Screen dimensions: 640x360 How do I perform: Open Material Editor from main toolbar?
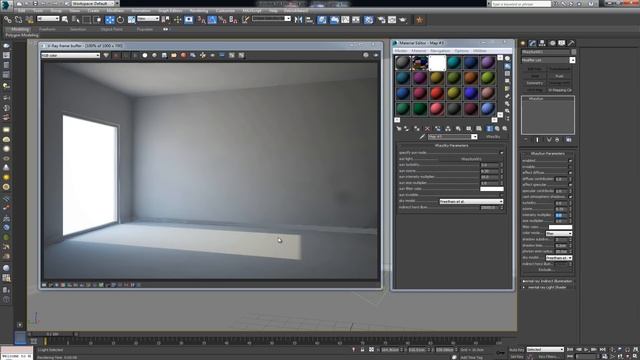click(368, 20)
